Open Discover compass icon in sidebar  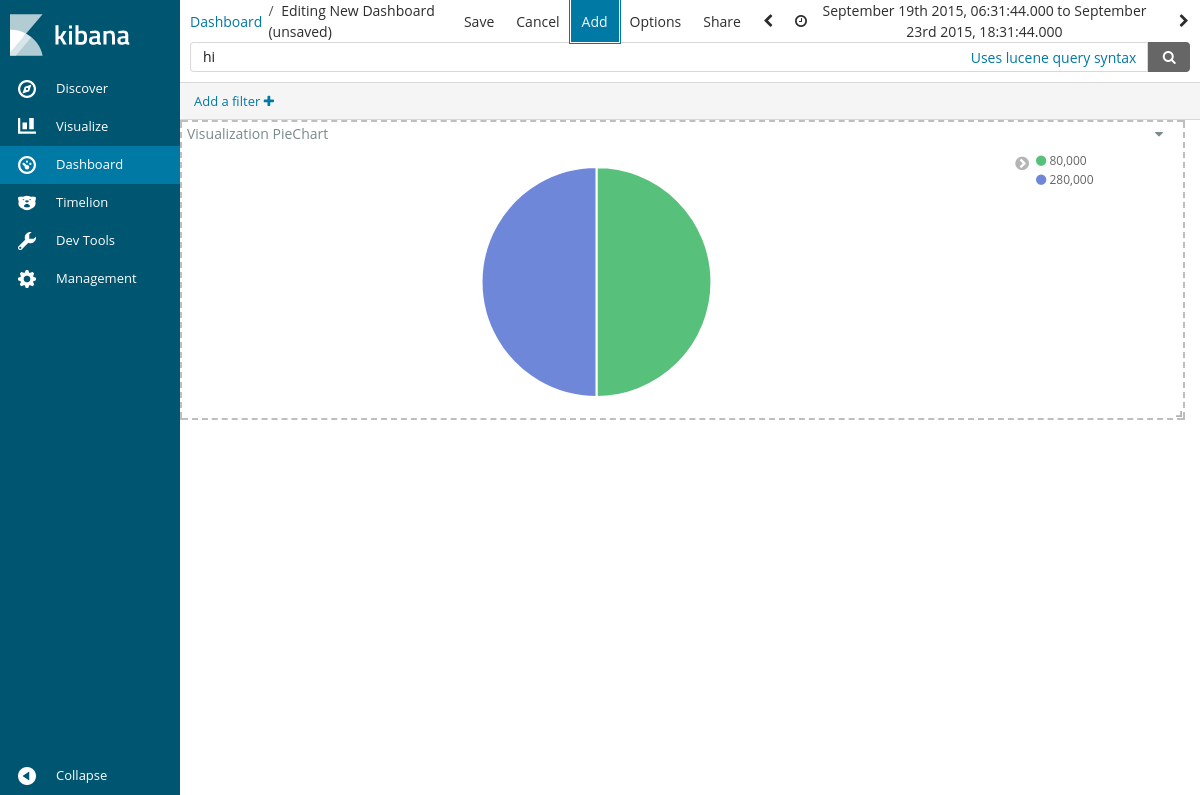tap(27, 89)
